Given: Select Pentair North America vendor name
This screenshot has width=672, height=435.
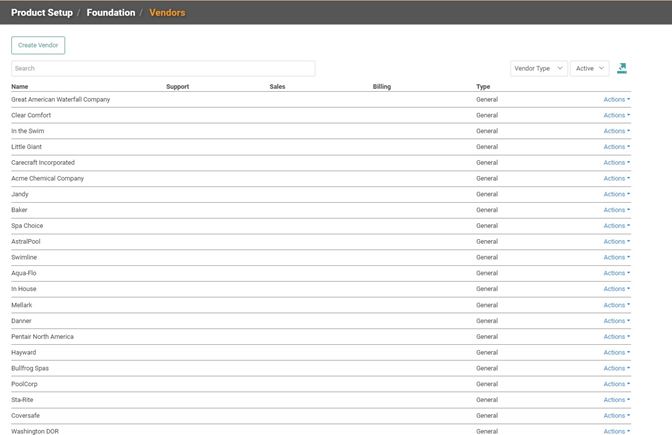Looking at the screenshot, I should (42, 337).
